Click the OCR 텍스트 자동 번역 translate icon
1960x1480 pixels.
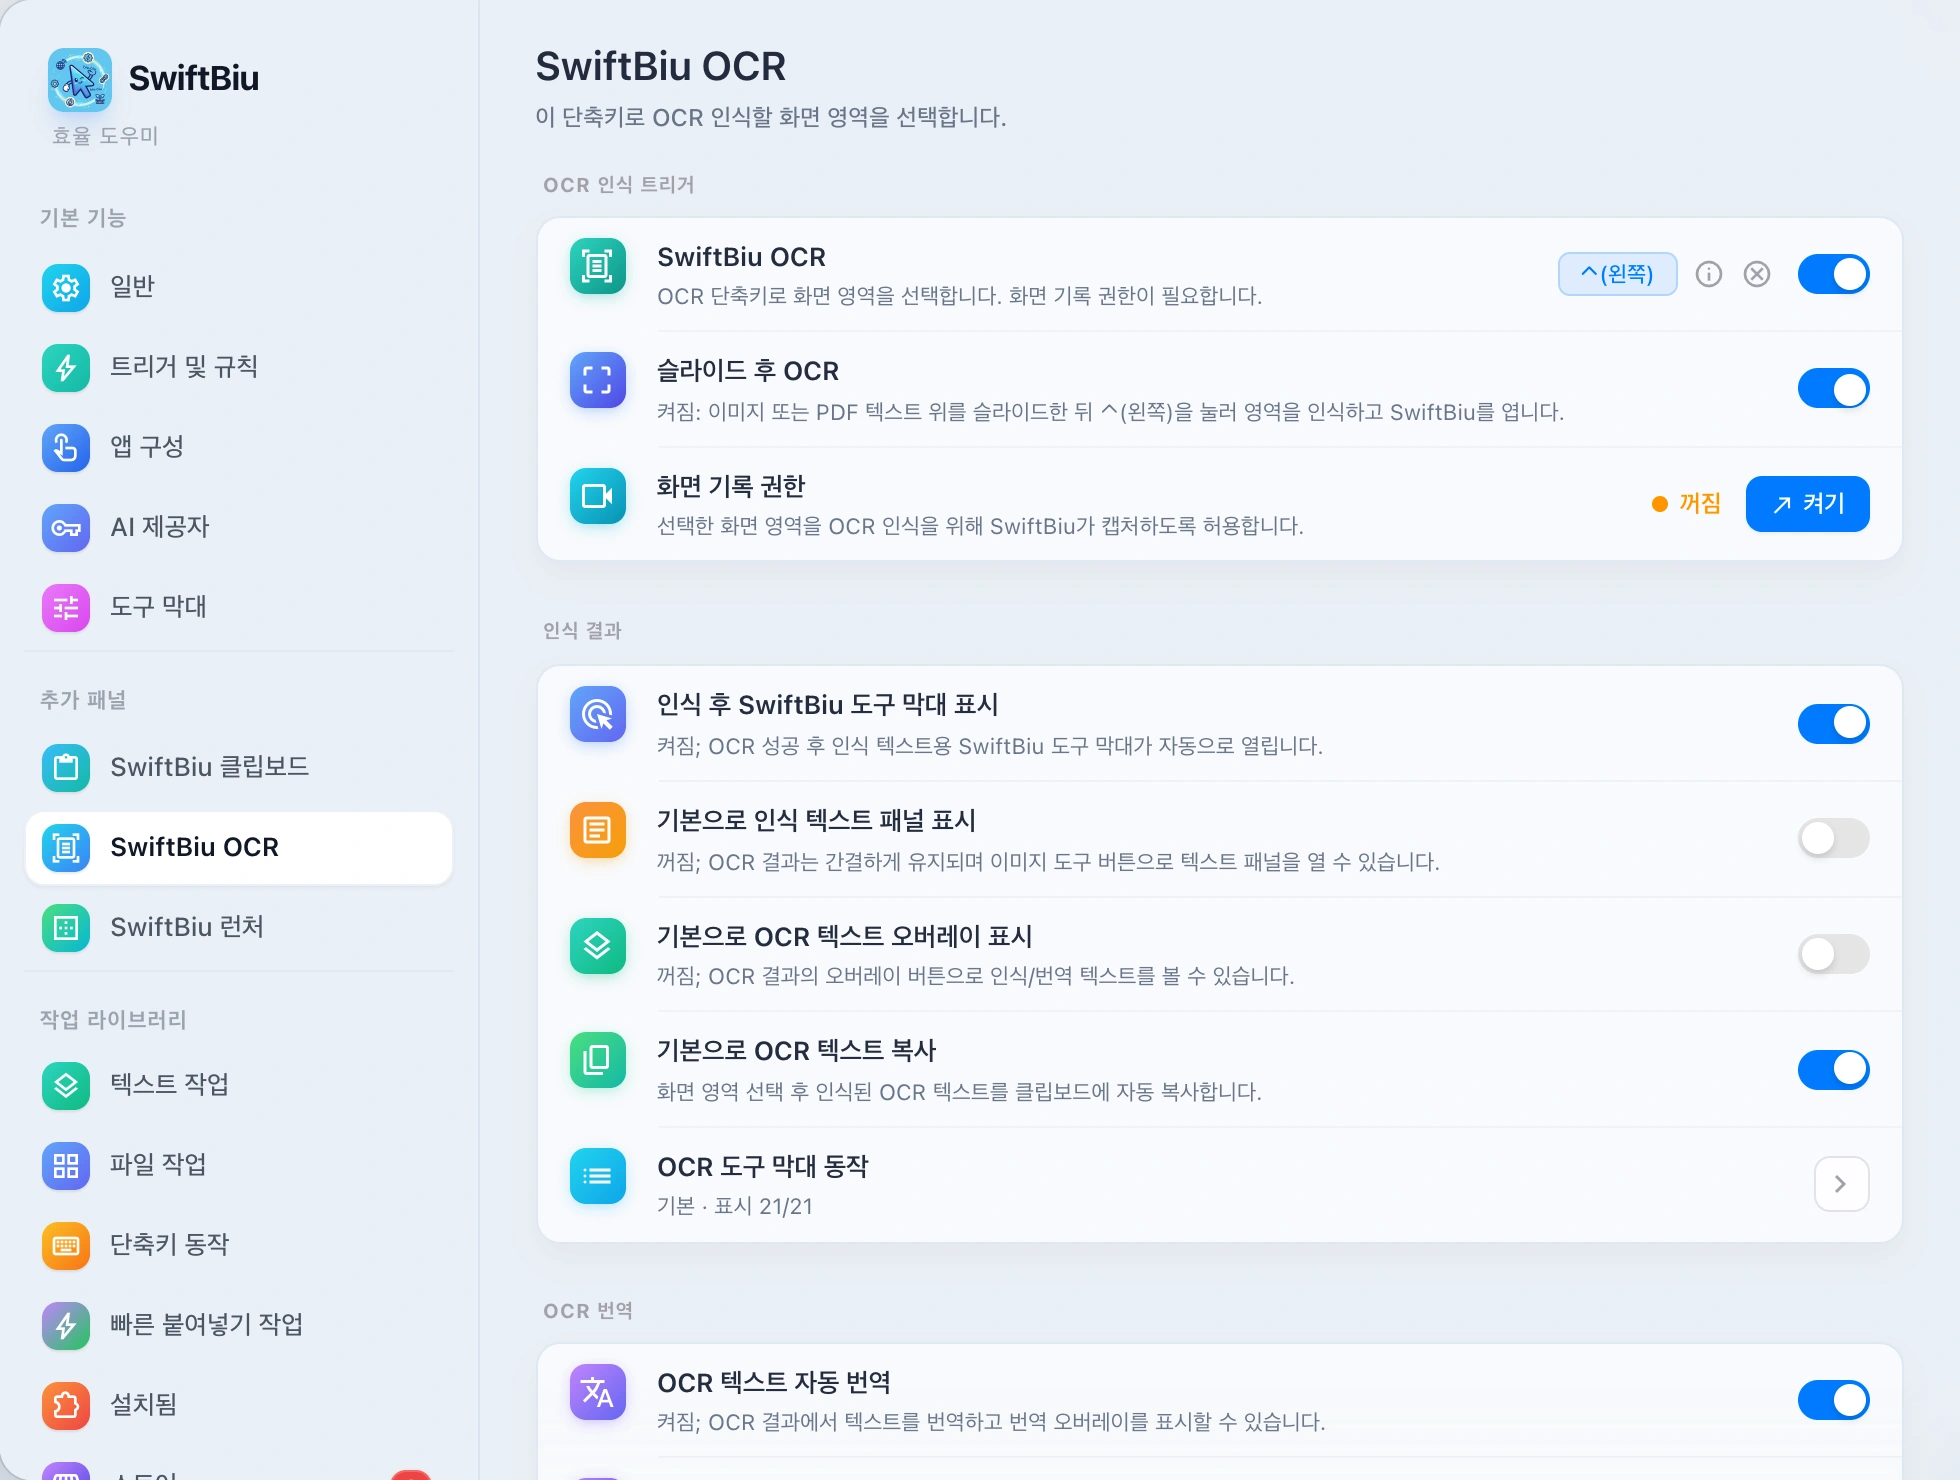tap(598, 1392)
